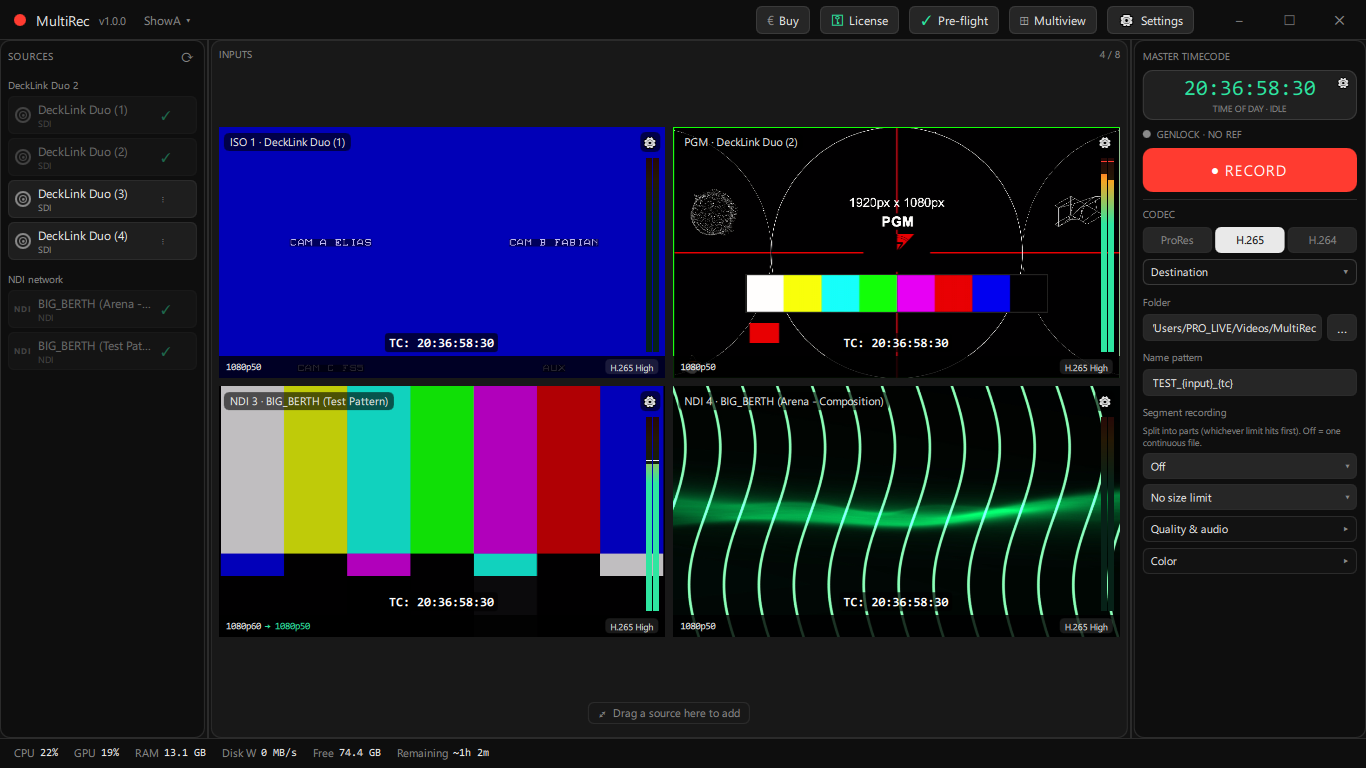The height and width of the screenshot is (768, 1366).
Task: Click the H.265 High badge on NDI 4
Action: pos(1087,627)
